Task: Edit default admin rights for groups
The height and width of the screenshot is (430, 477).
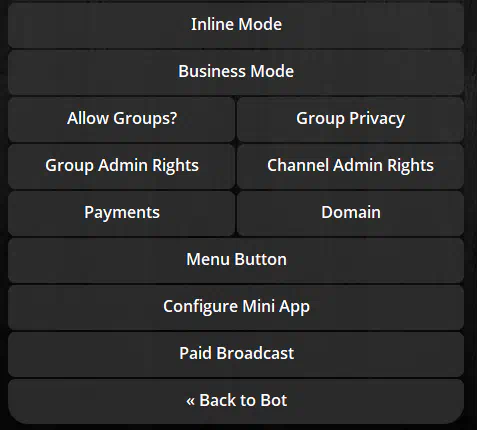Action: click(x=122, y=167)
